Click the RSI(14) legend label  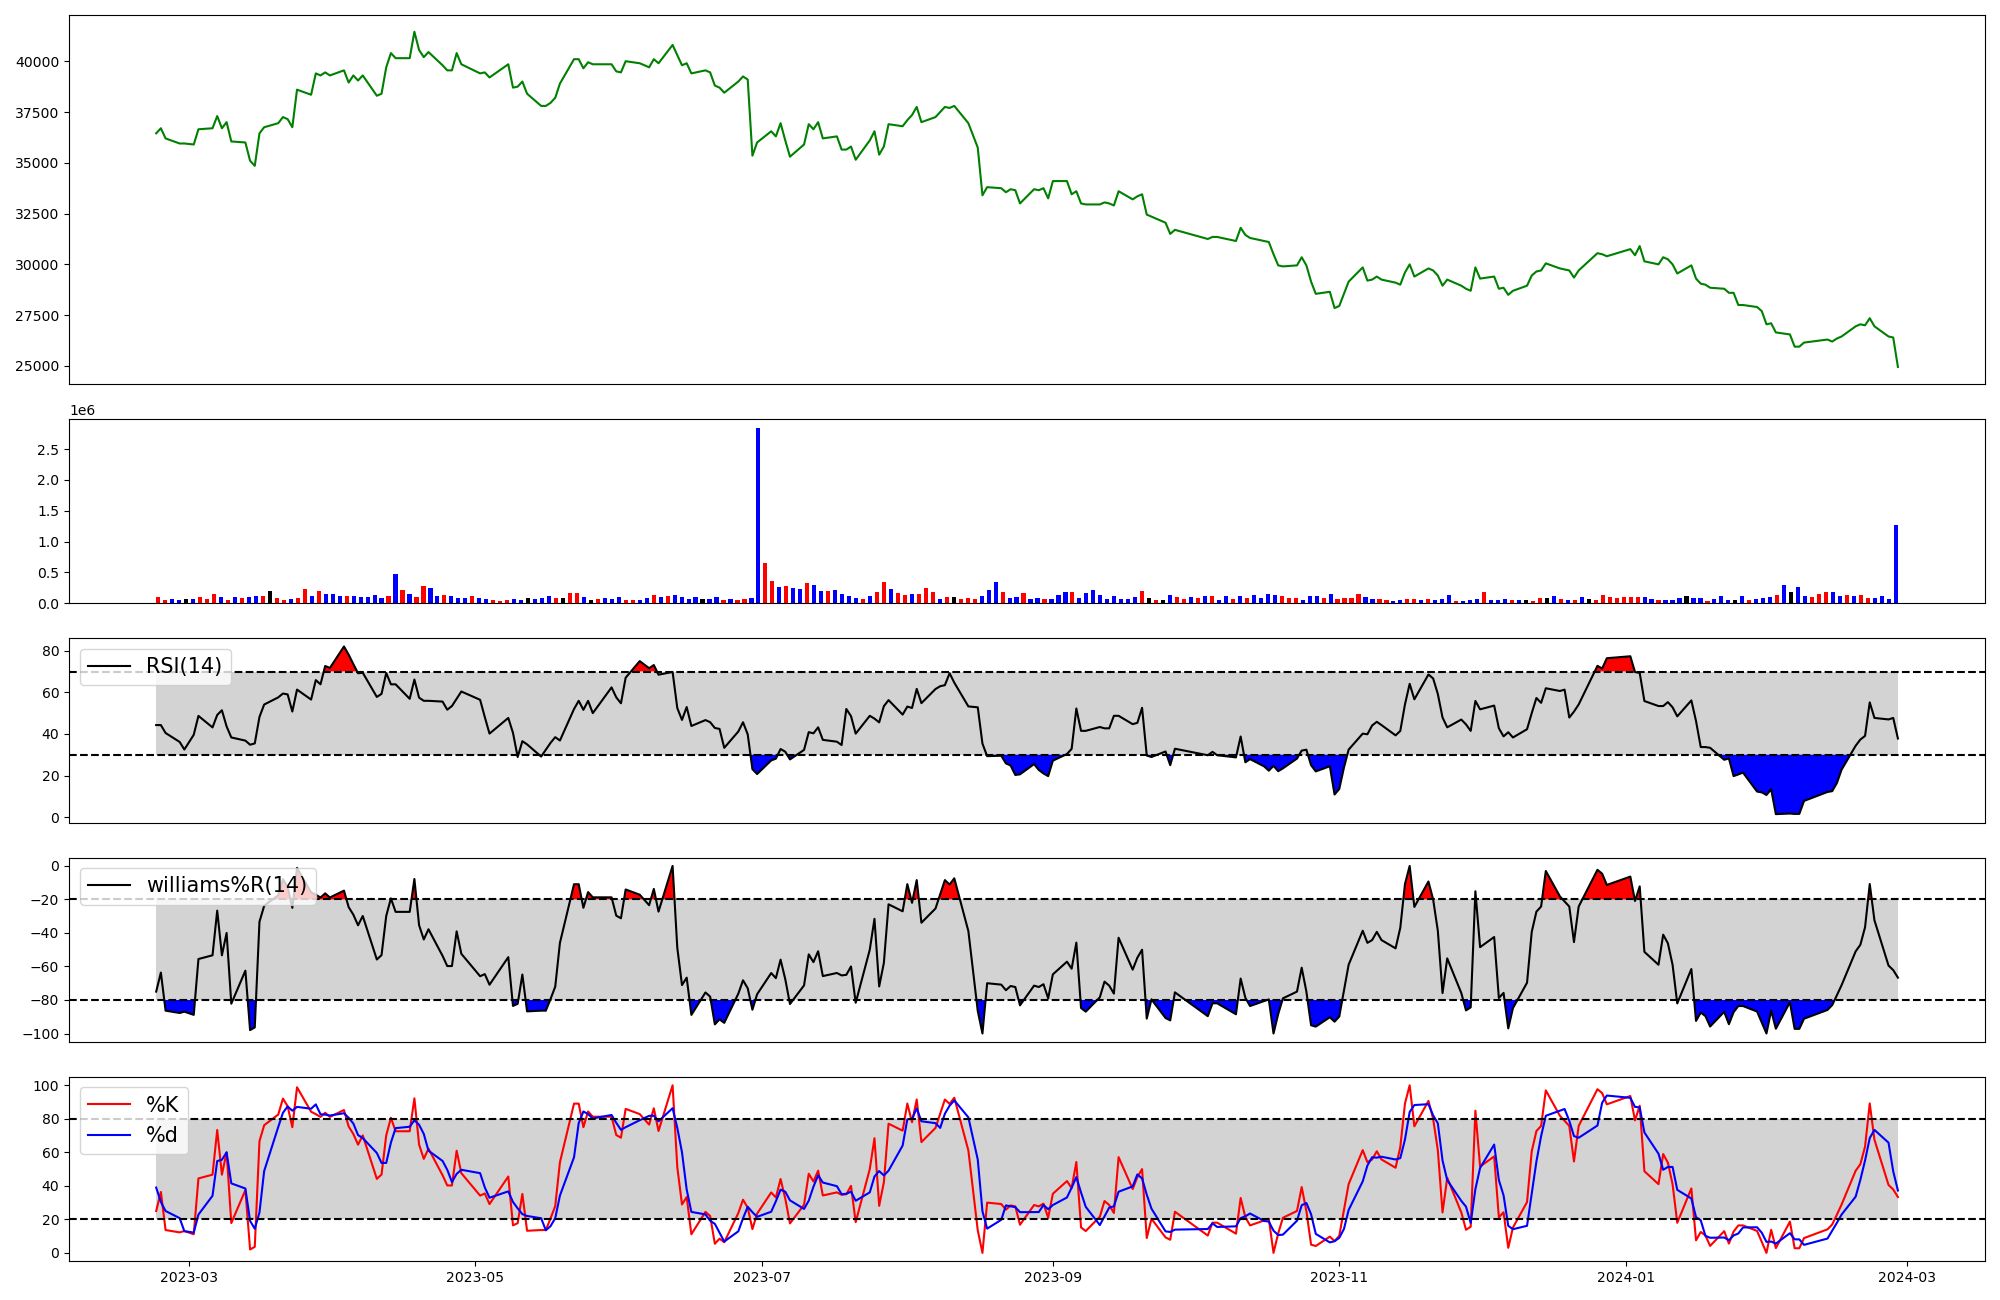pos(184,666)
